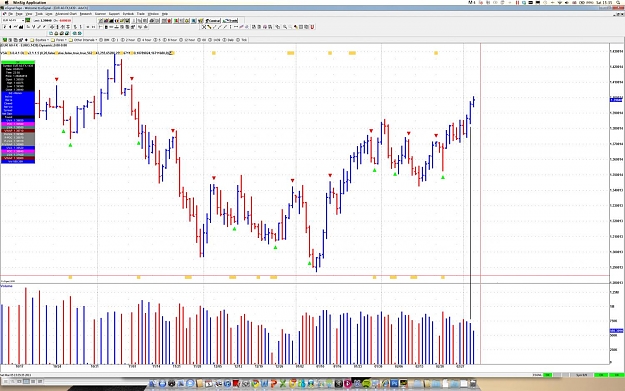Viewport: 625px width, 391px height.
Task: Click the Volume study label
Action: 6,286
